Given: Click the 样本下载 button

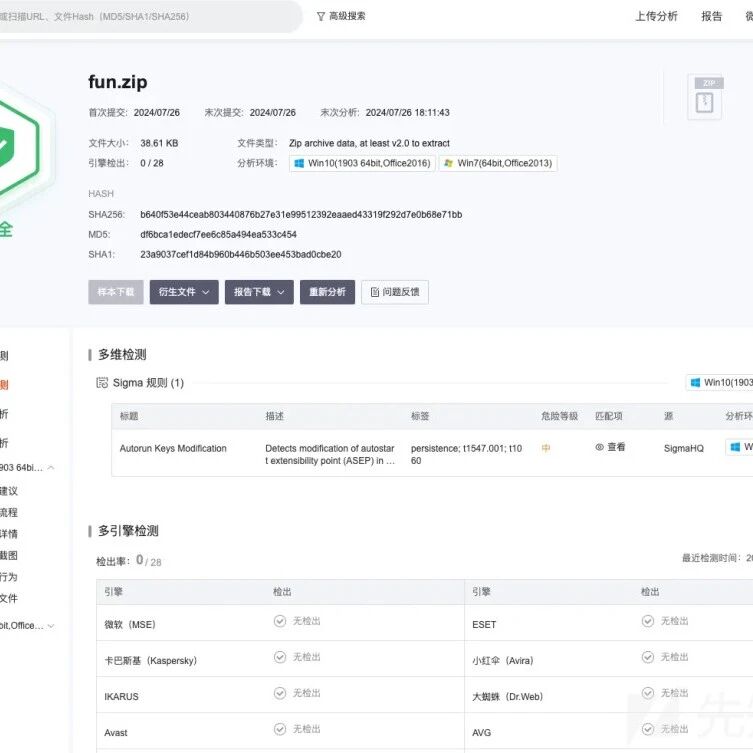Looking at the screenshot, I should (x=116, y=292).
